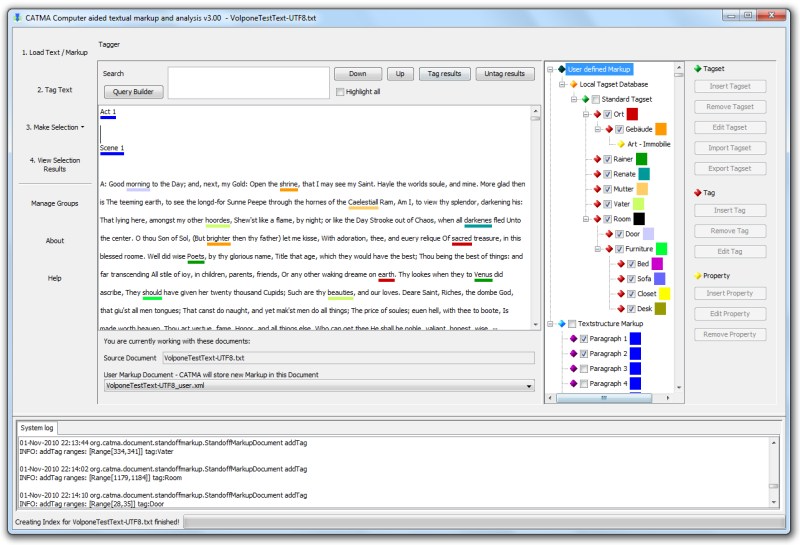This screenshot has height=545, width=800.
Task: Go to step 2 Tag Text
Action: pyautogui.click(x=55, y=90)
